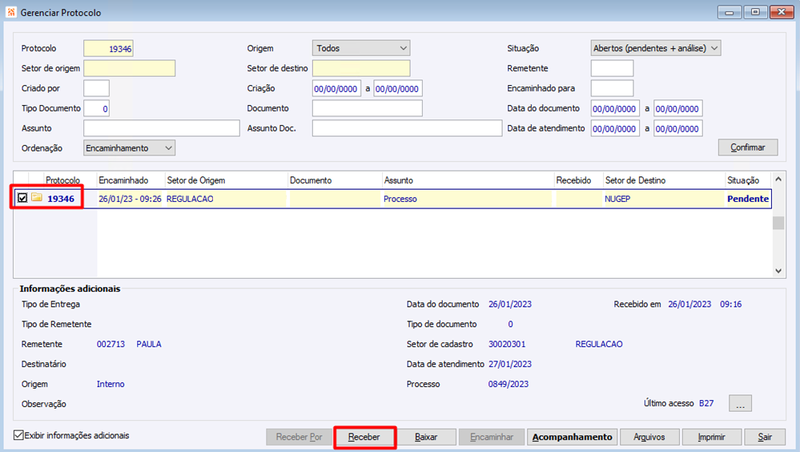Uncheck Exibir informações adicionais
Screen dimensions: 800x452
coord(19,435)
